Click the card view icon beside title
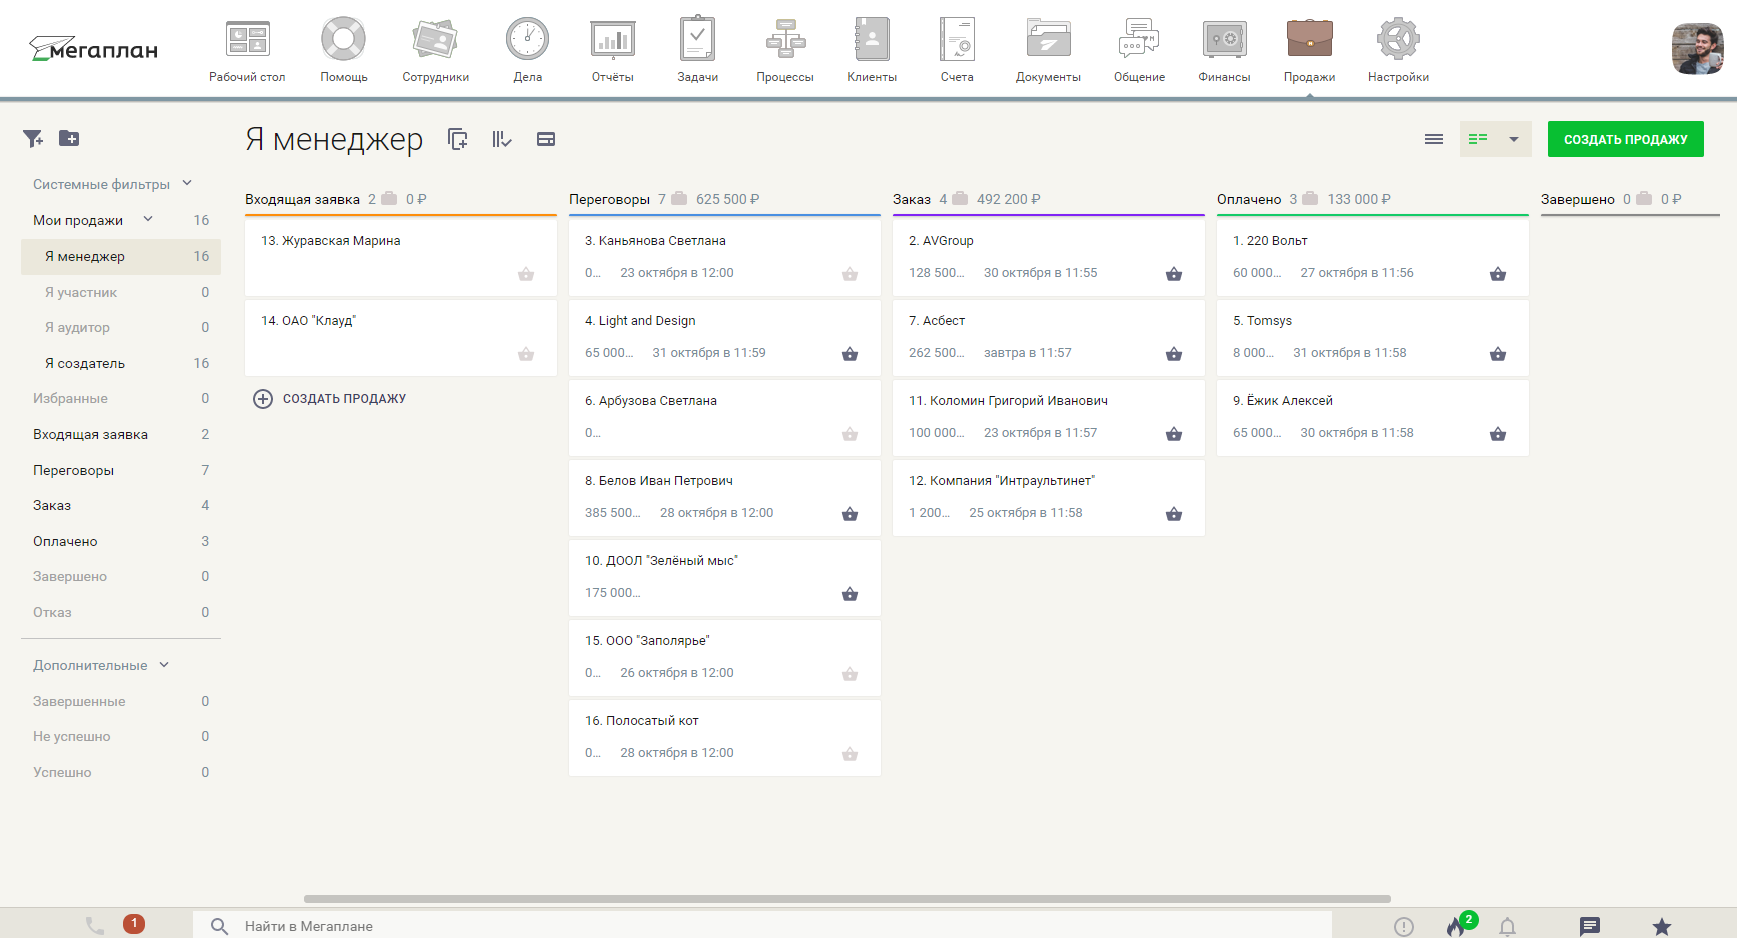Image resolution: width=1737 pixels, height=938 pixels. coord(546,139)
